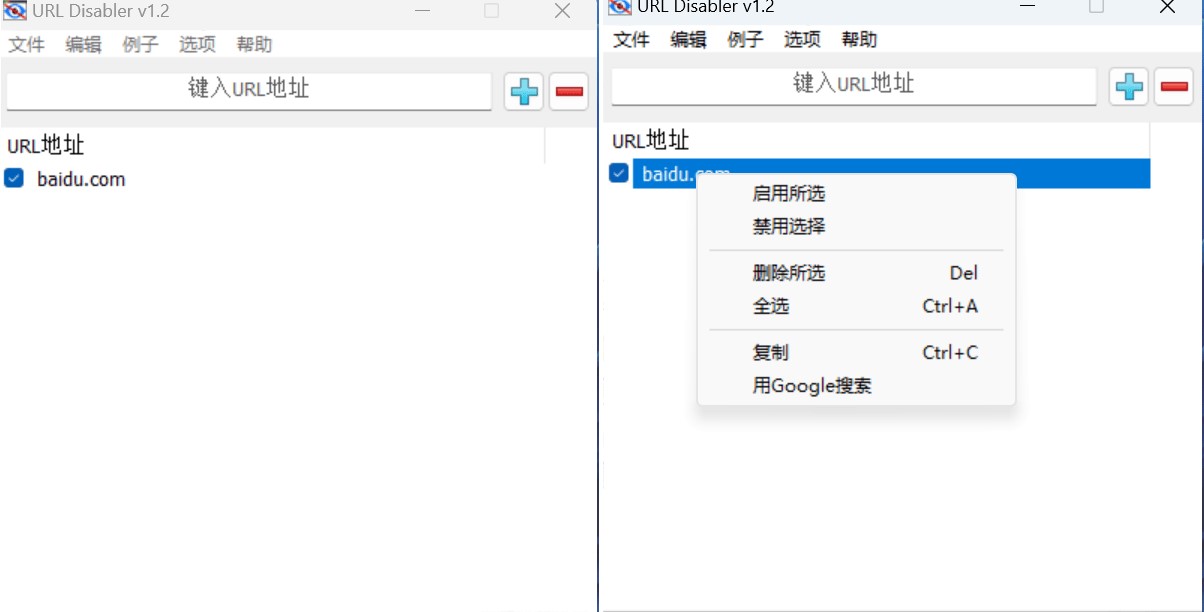The image size is (1204, 612).
Task: Click the blue plus icon in left window
Action: tap(524, 92)
